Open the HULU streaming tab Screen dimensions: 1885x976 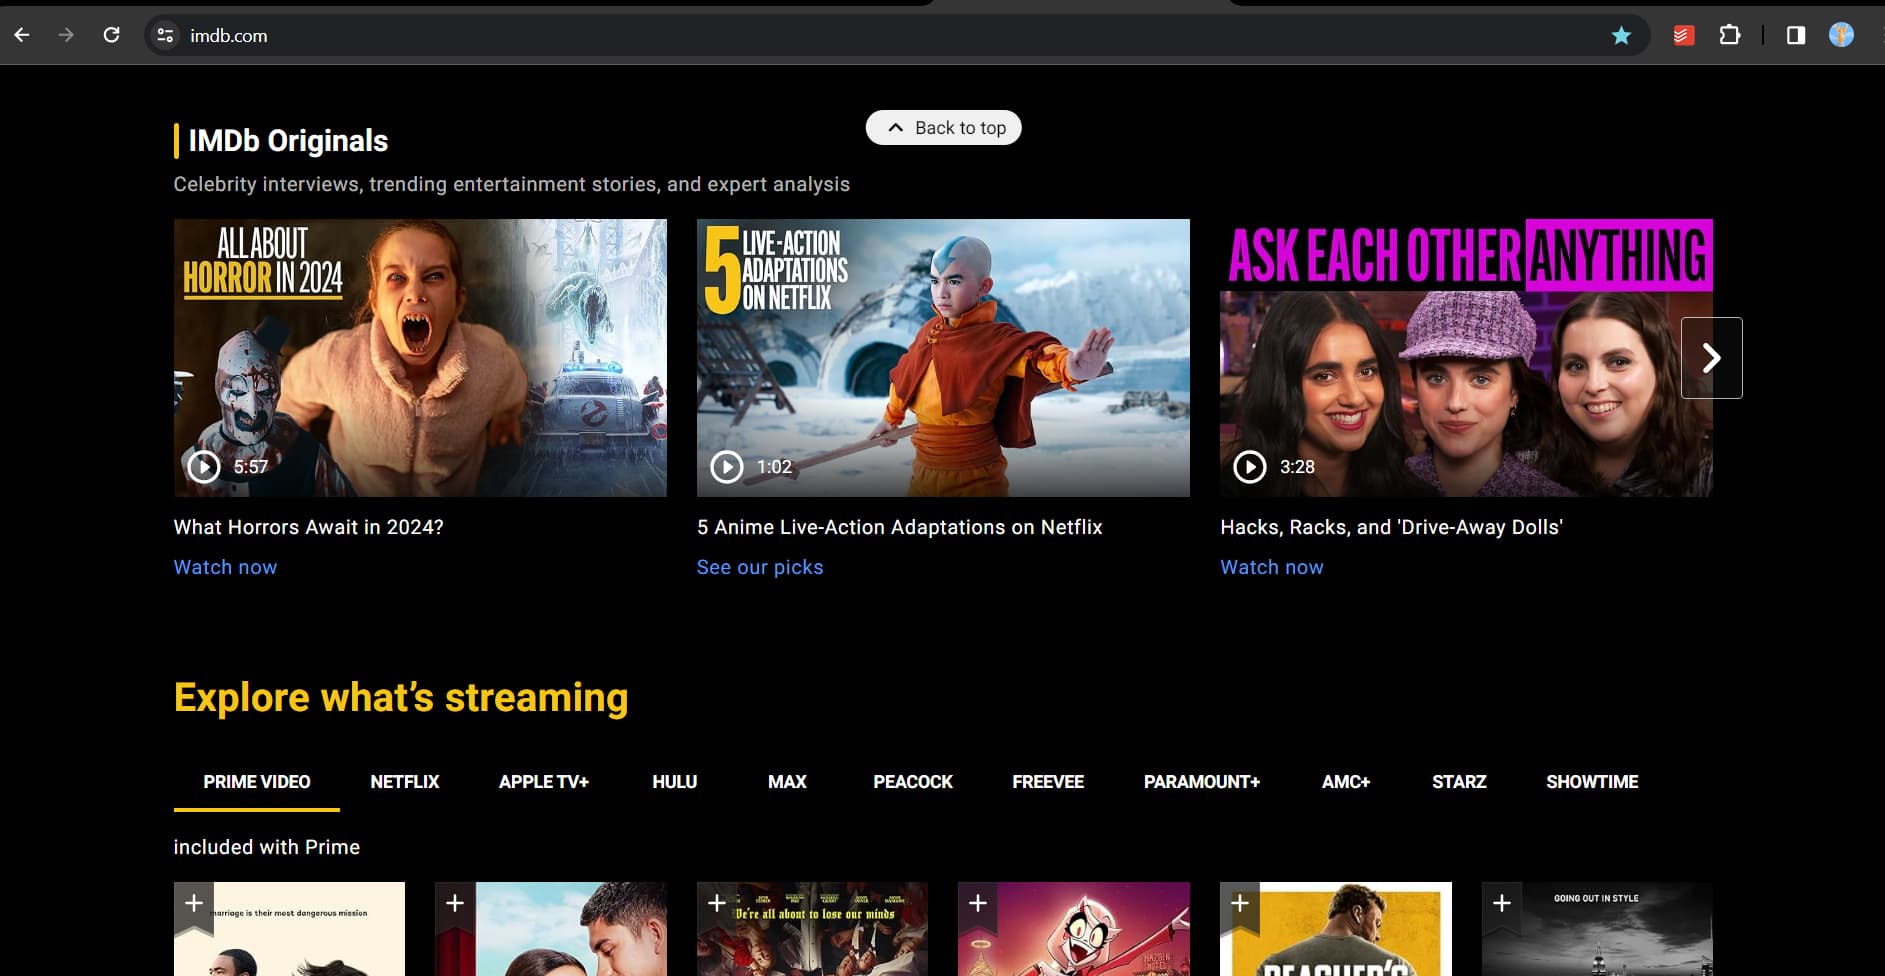(675, 782)
